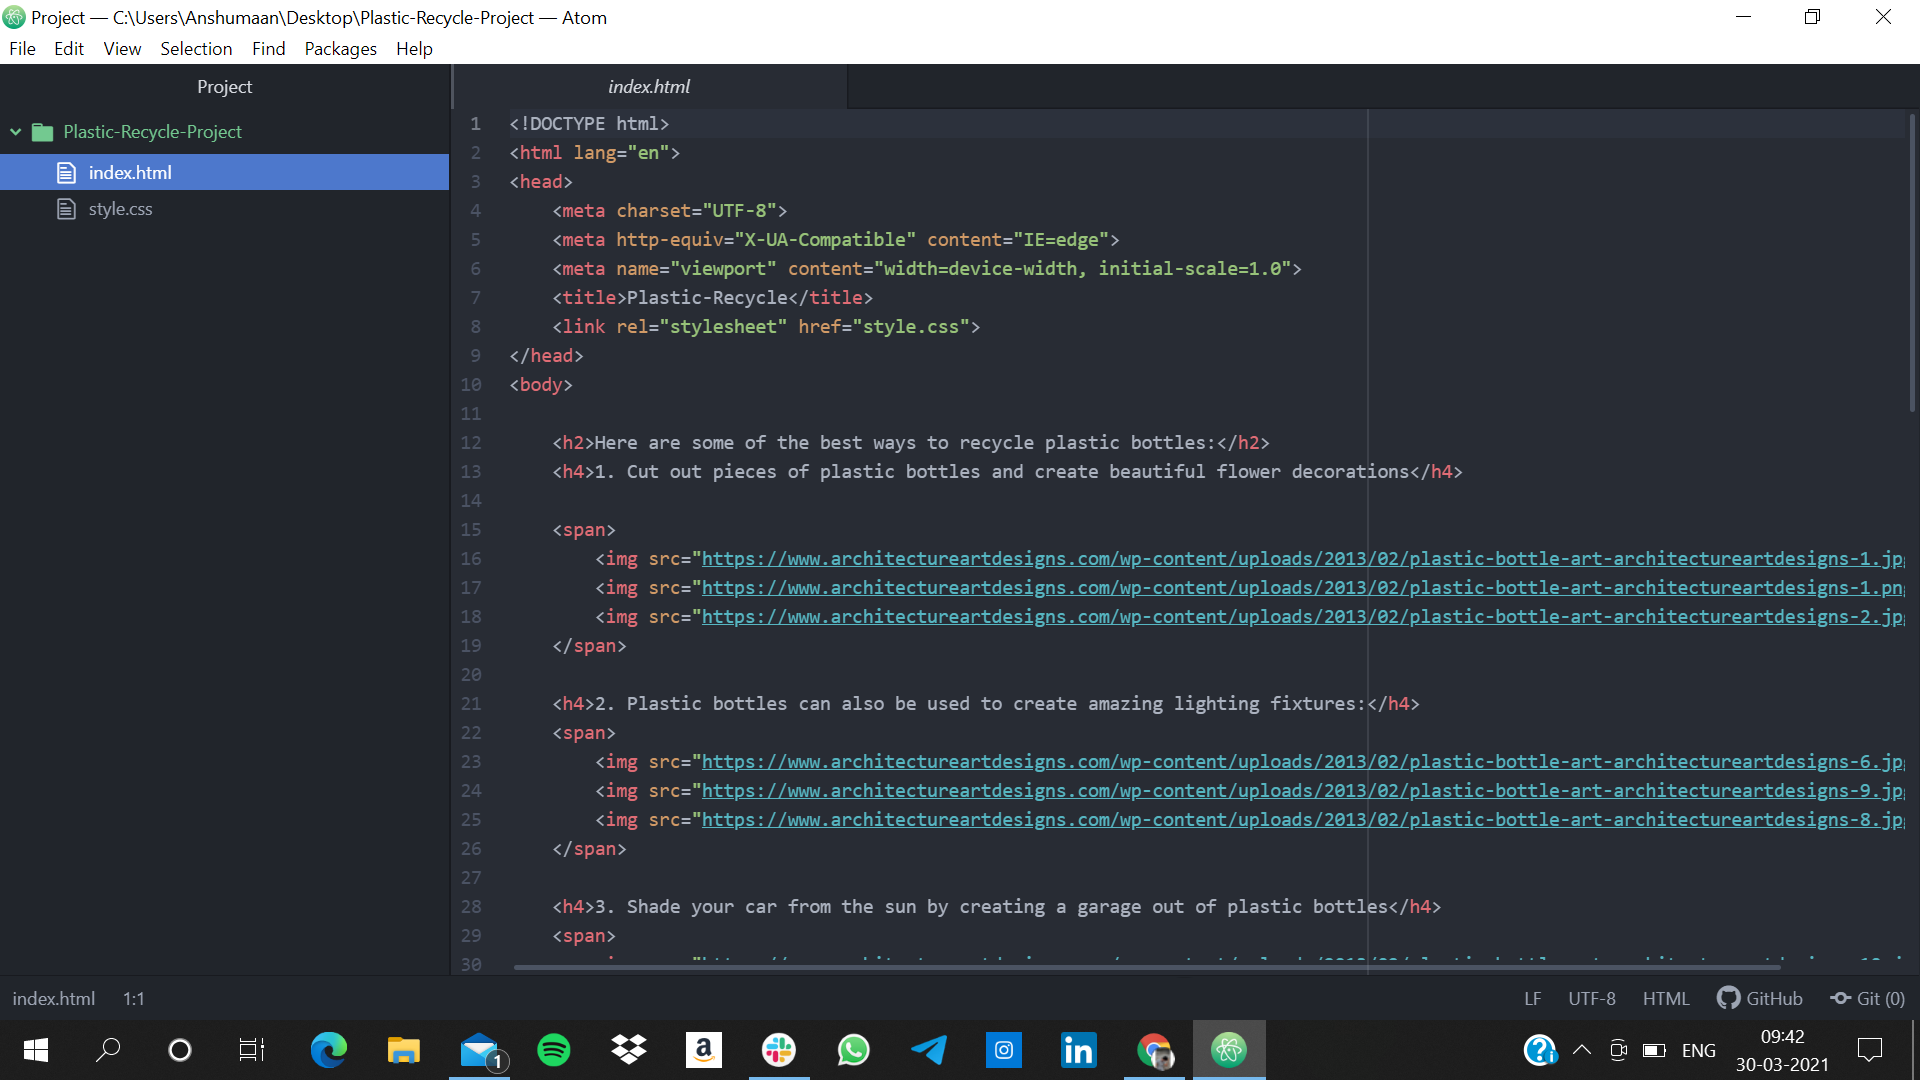
Task: Open Telegram from the taskbar
Action: tap(929, 1050)
